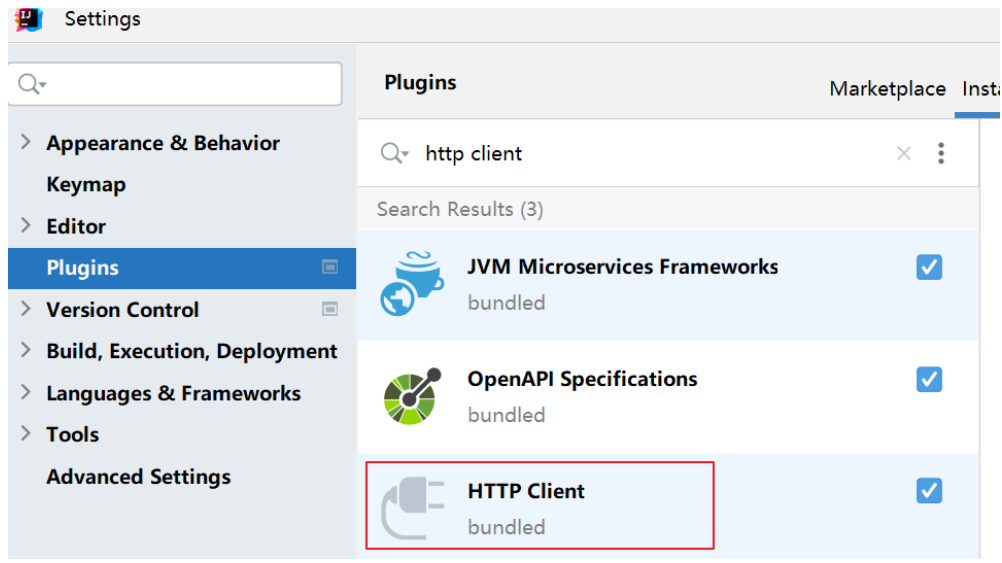Uncheck the OpenAPI Specifications plugin
The image size is (1002, 563).
pyautogui.click(x=929, y=380)
